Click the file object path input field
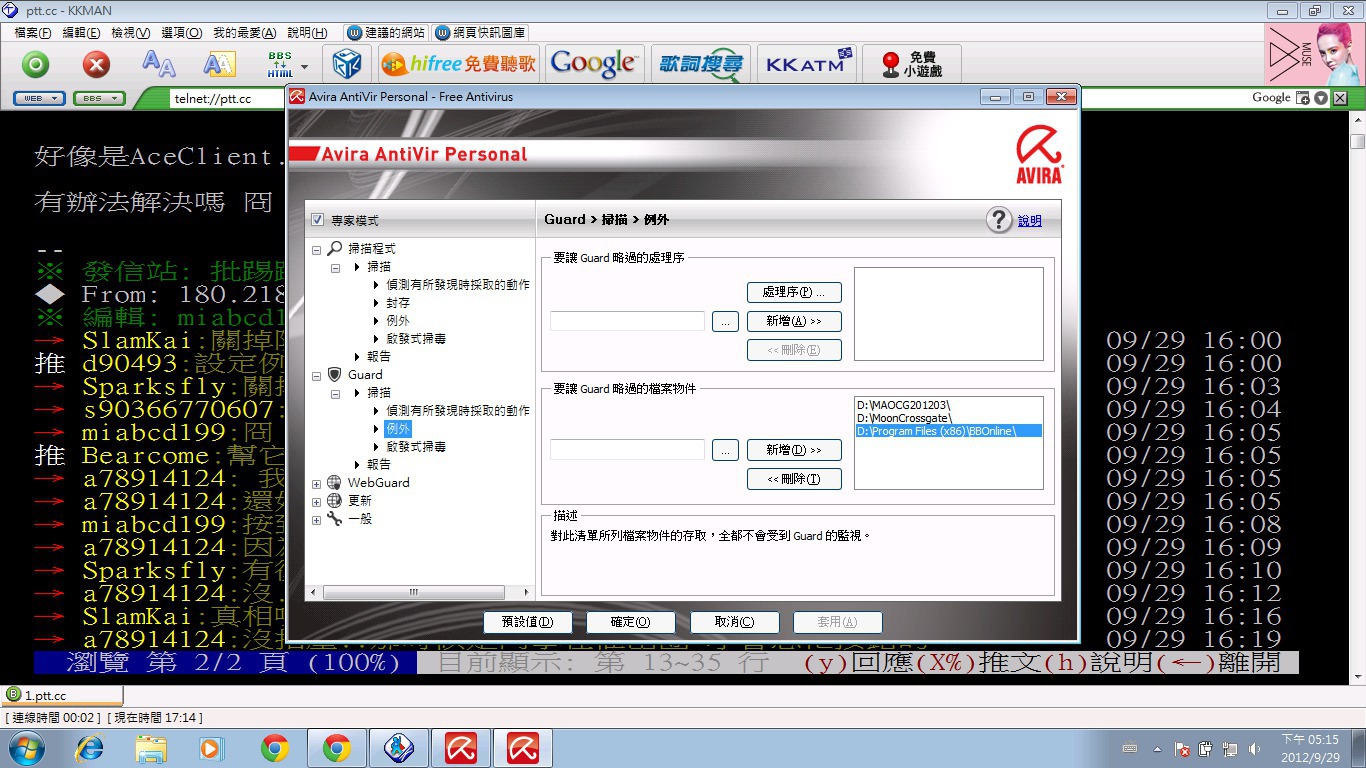 (x=628, y=450)
